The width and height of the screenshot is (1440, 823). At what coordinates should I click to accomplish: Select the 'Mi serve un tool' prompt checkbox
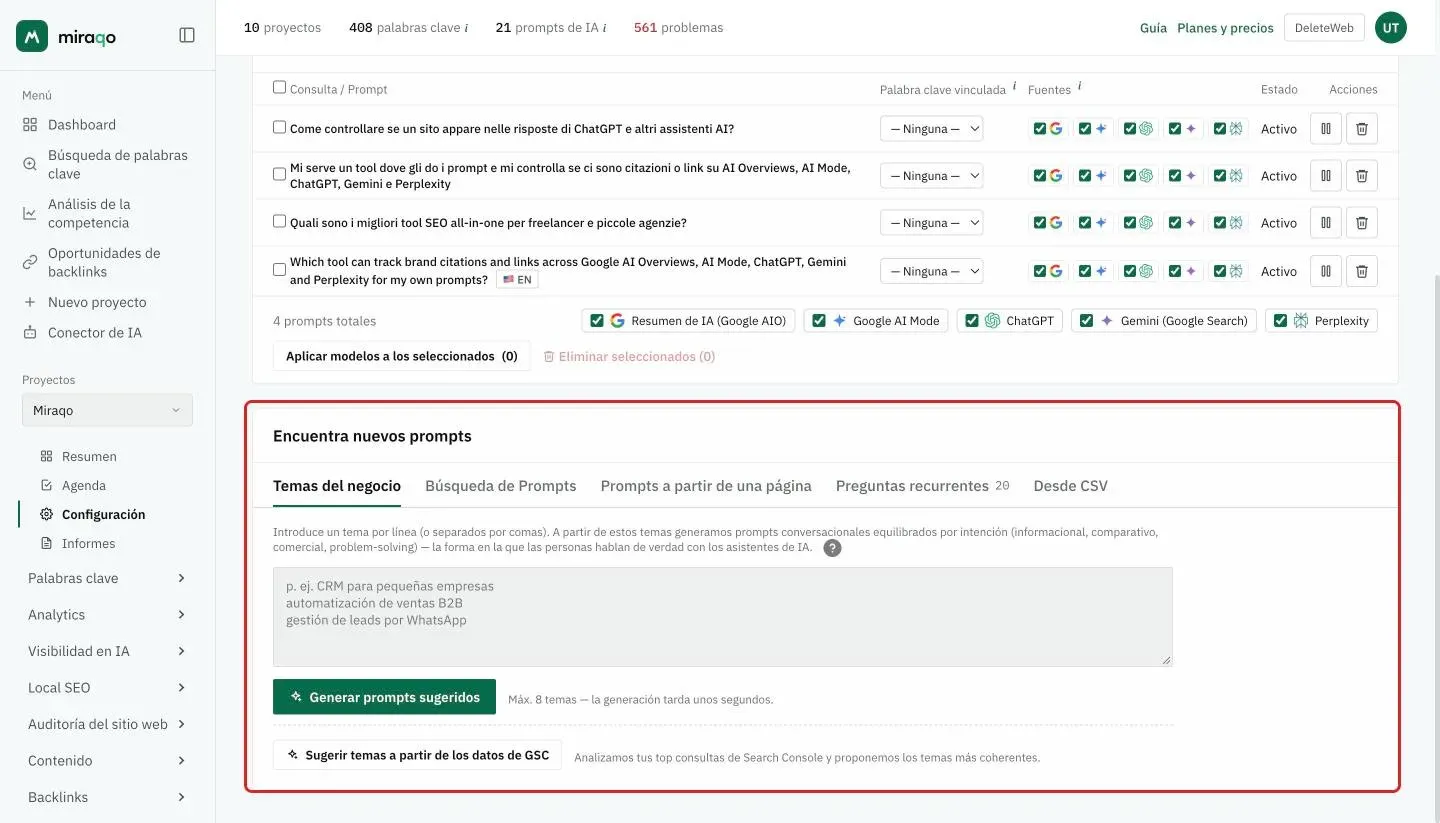click(279, 175)
